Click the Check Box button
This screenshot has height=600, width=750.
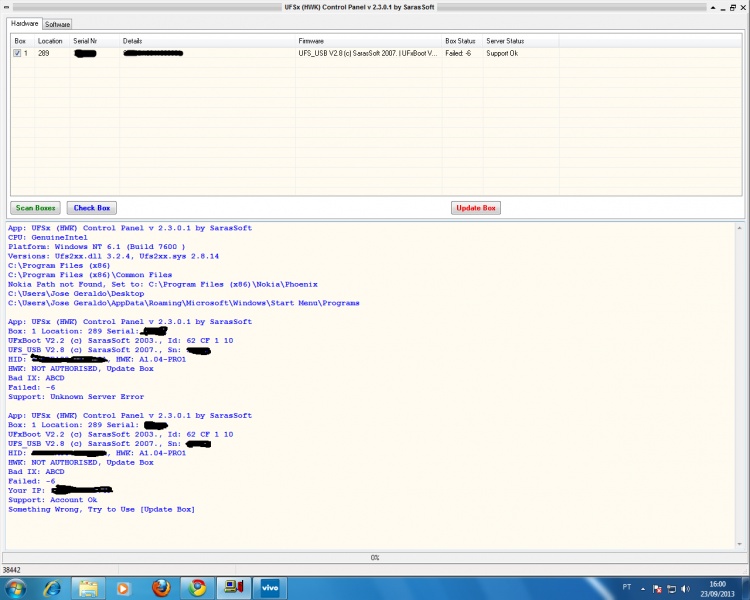click(x=92, y=208)
